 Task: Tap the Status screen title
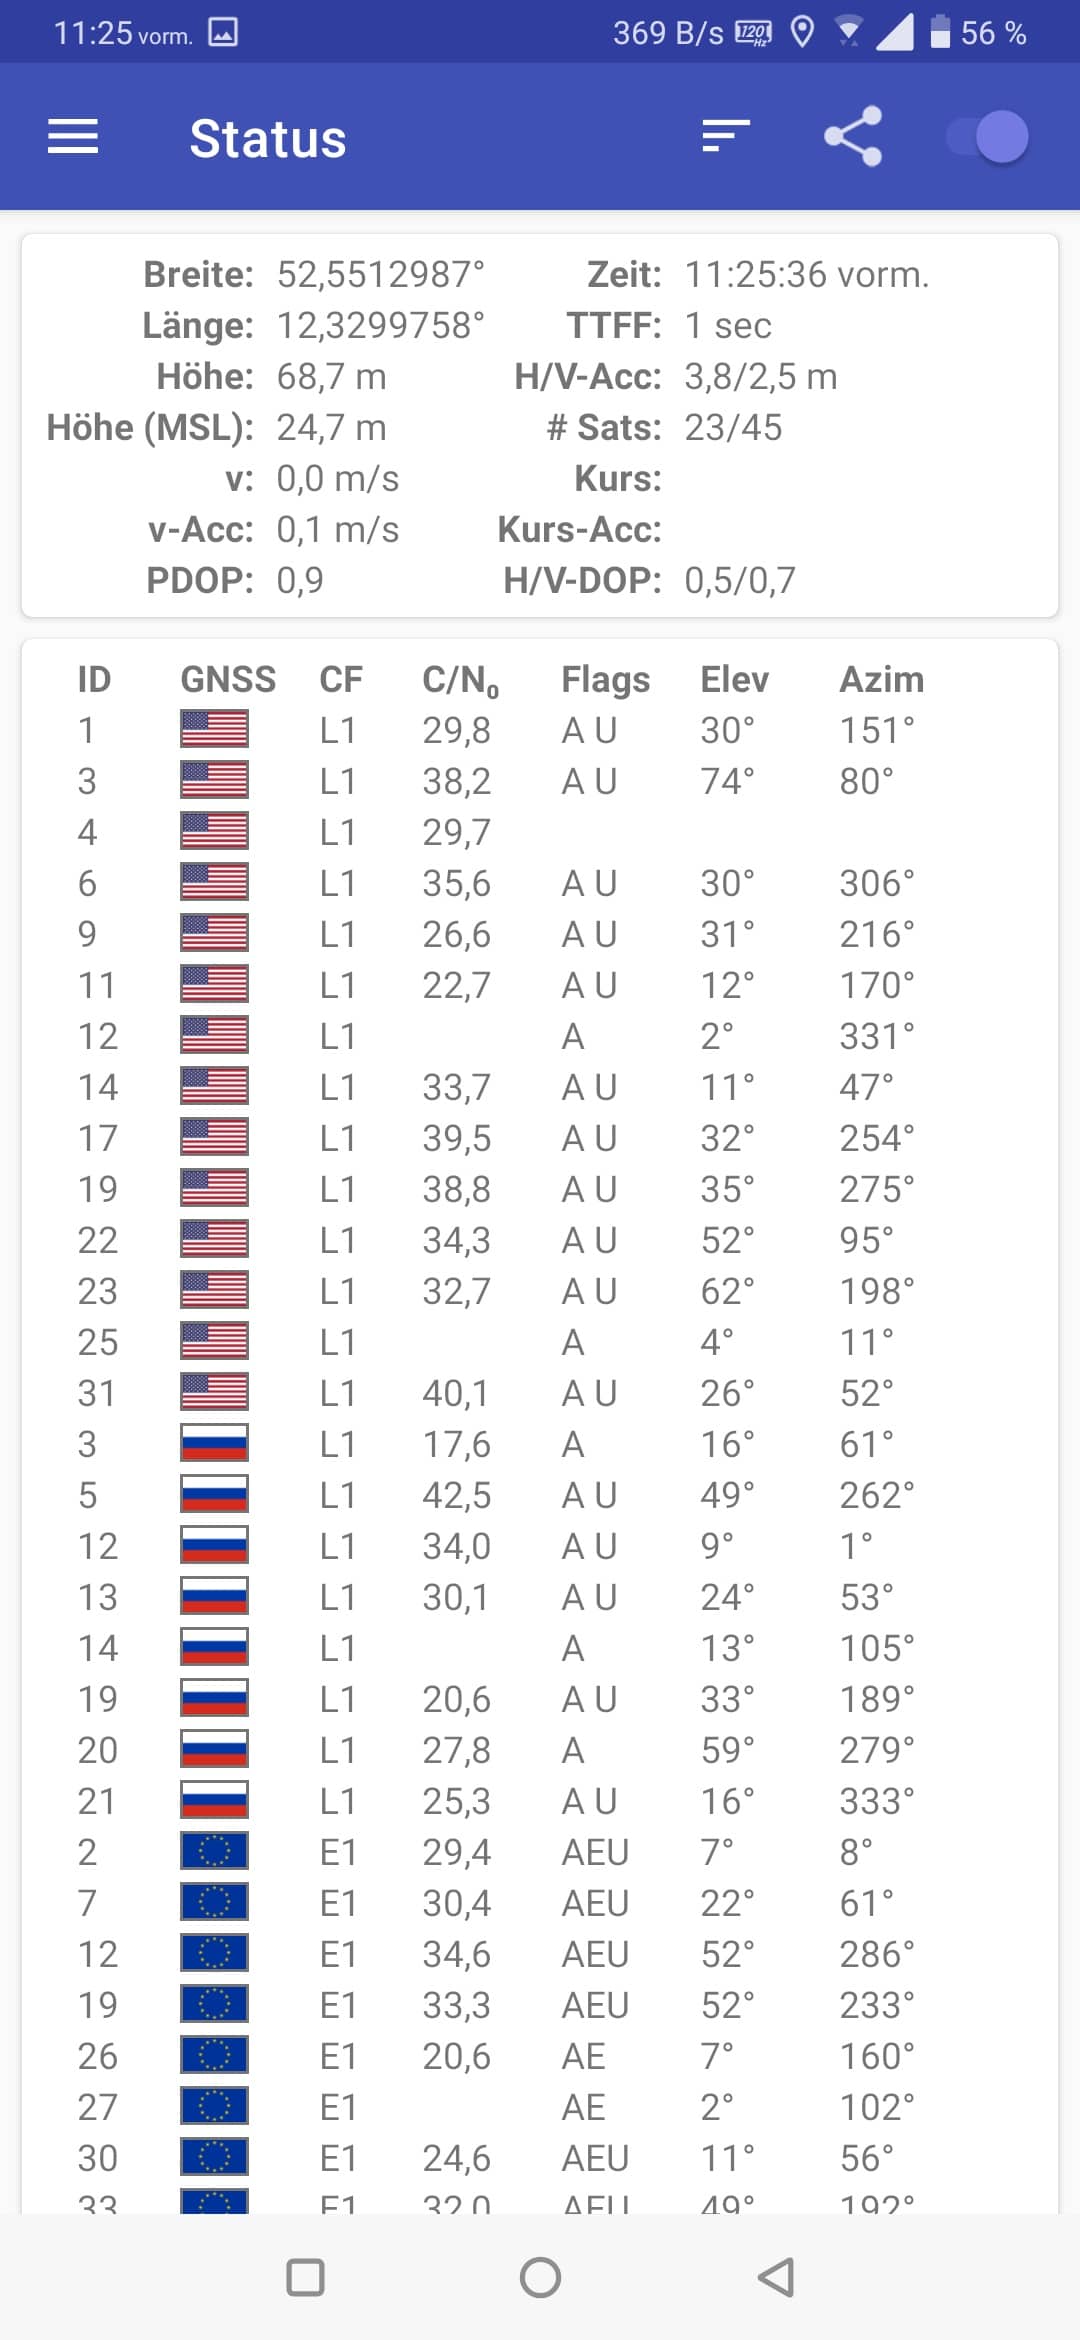pyautogui.click(x=268, y=138)
